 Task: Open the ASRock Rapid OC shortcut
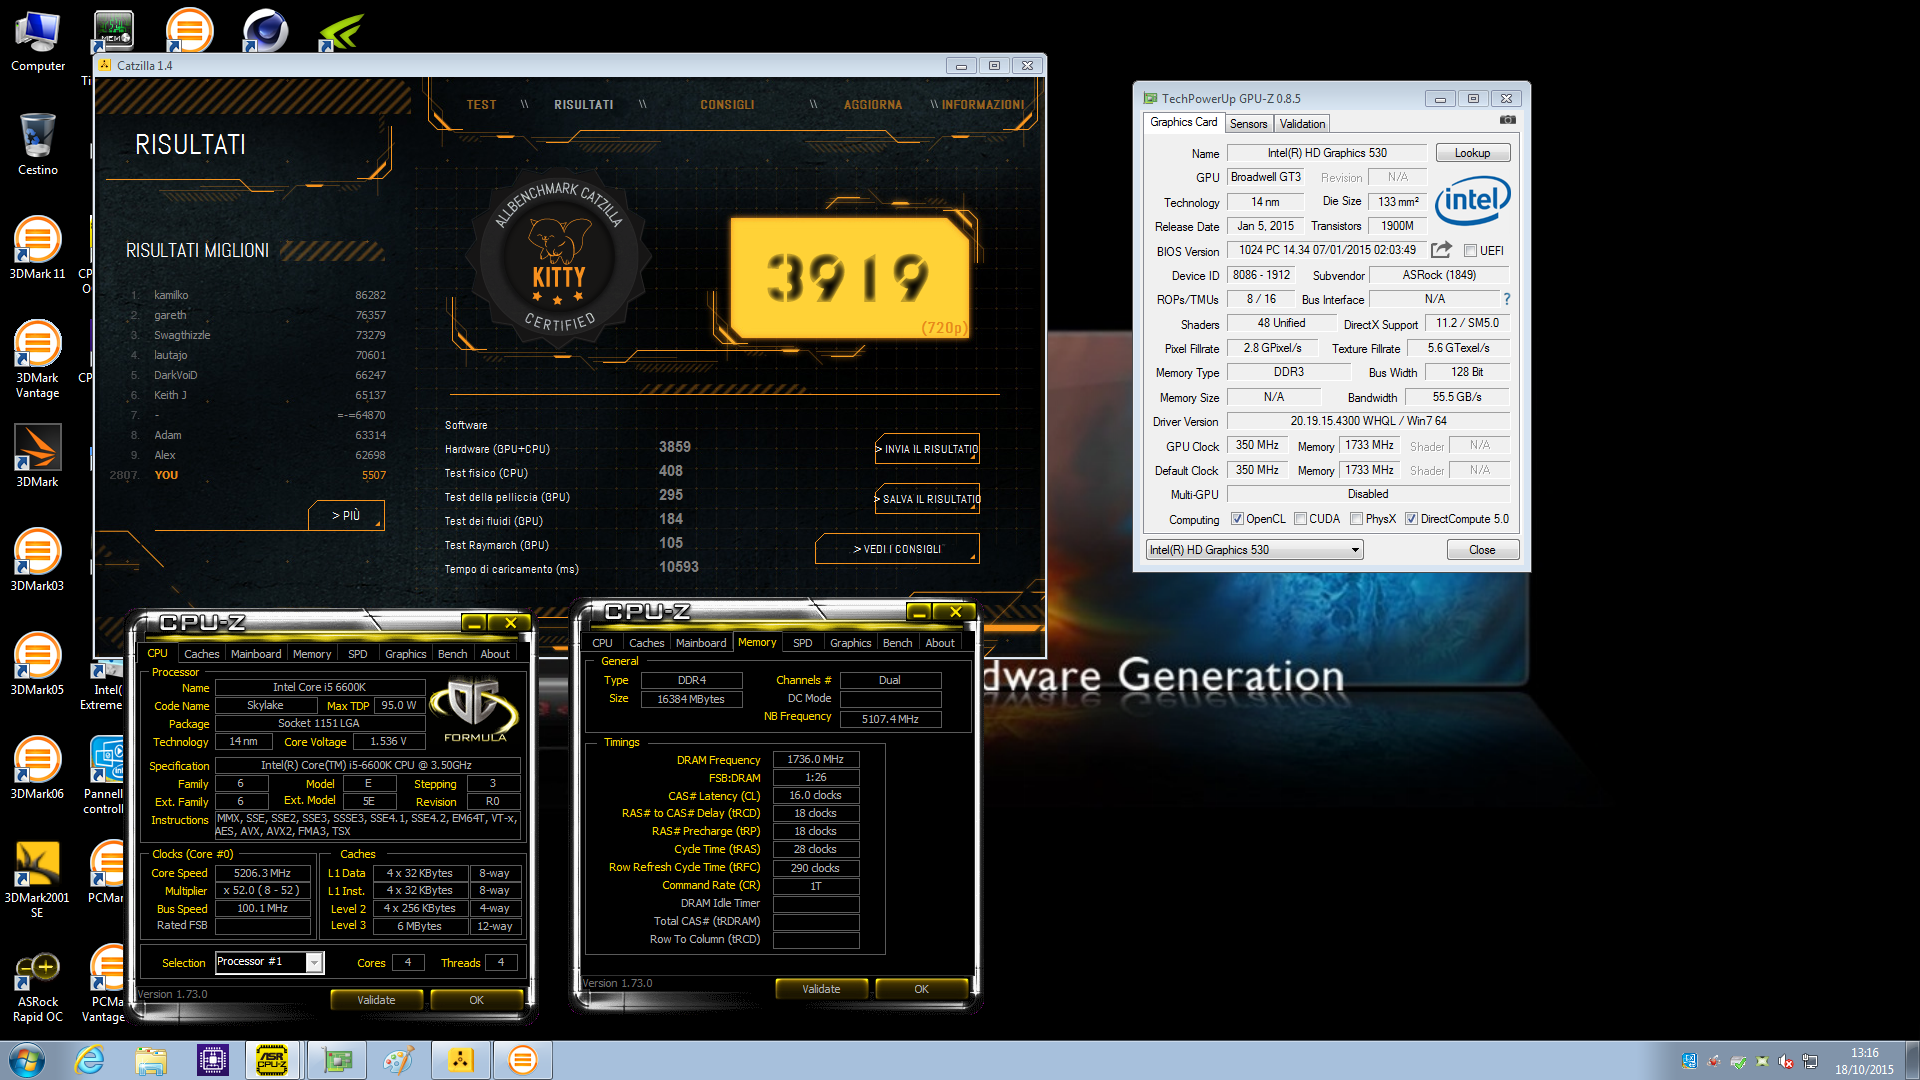tap(38, 986)
